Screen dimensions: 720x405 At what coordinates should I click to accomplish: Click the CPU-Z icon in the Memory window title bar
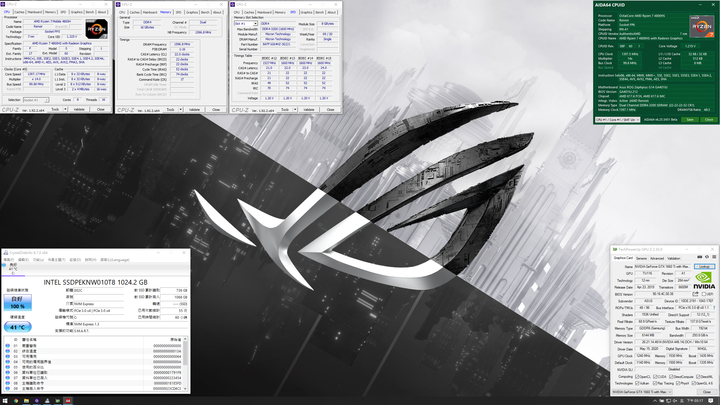point(118,5)
